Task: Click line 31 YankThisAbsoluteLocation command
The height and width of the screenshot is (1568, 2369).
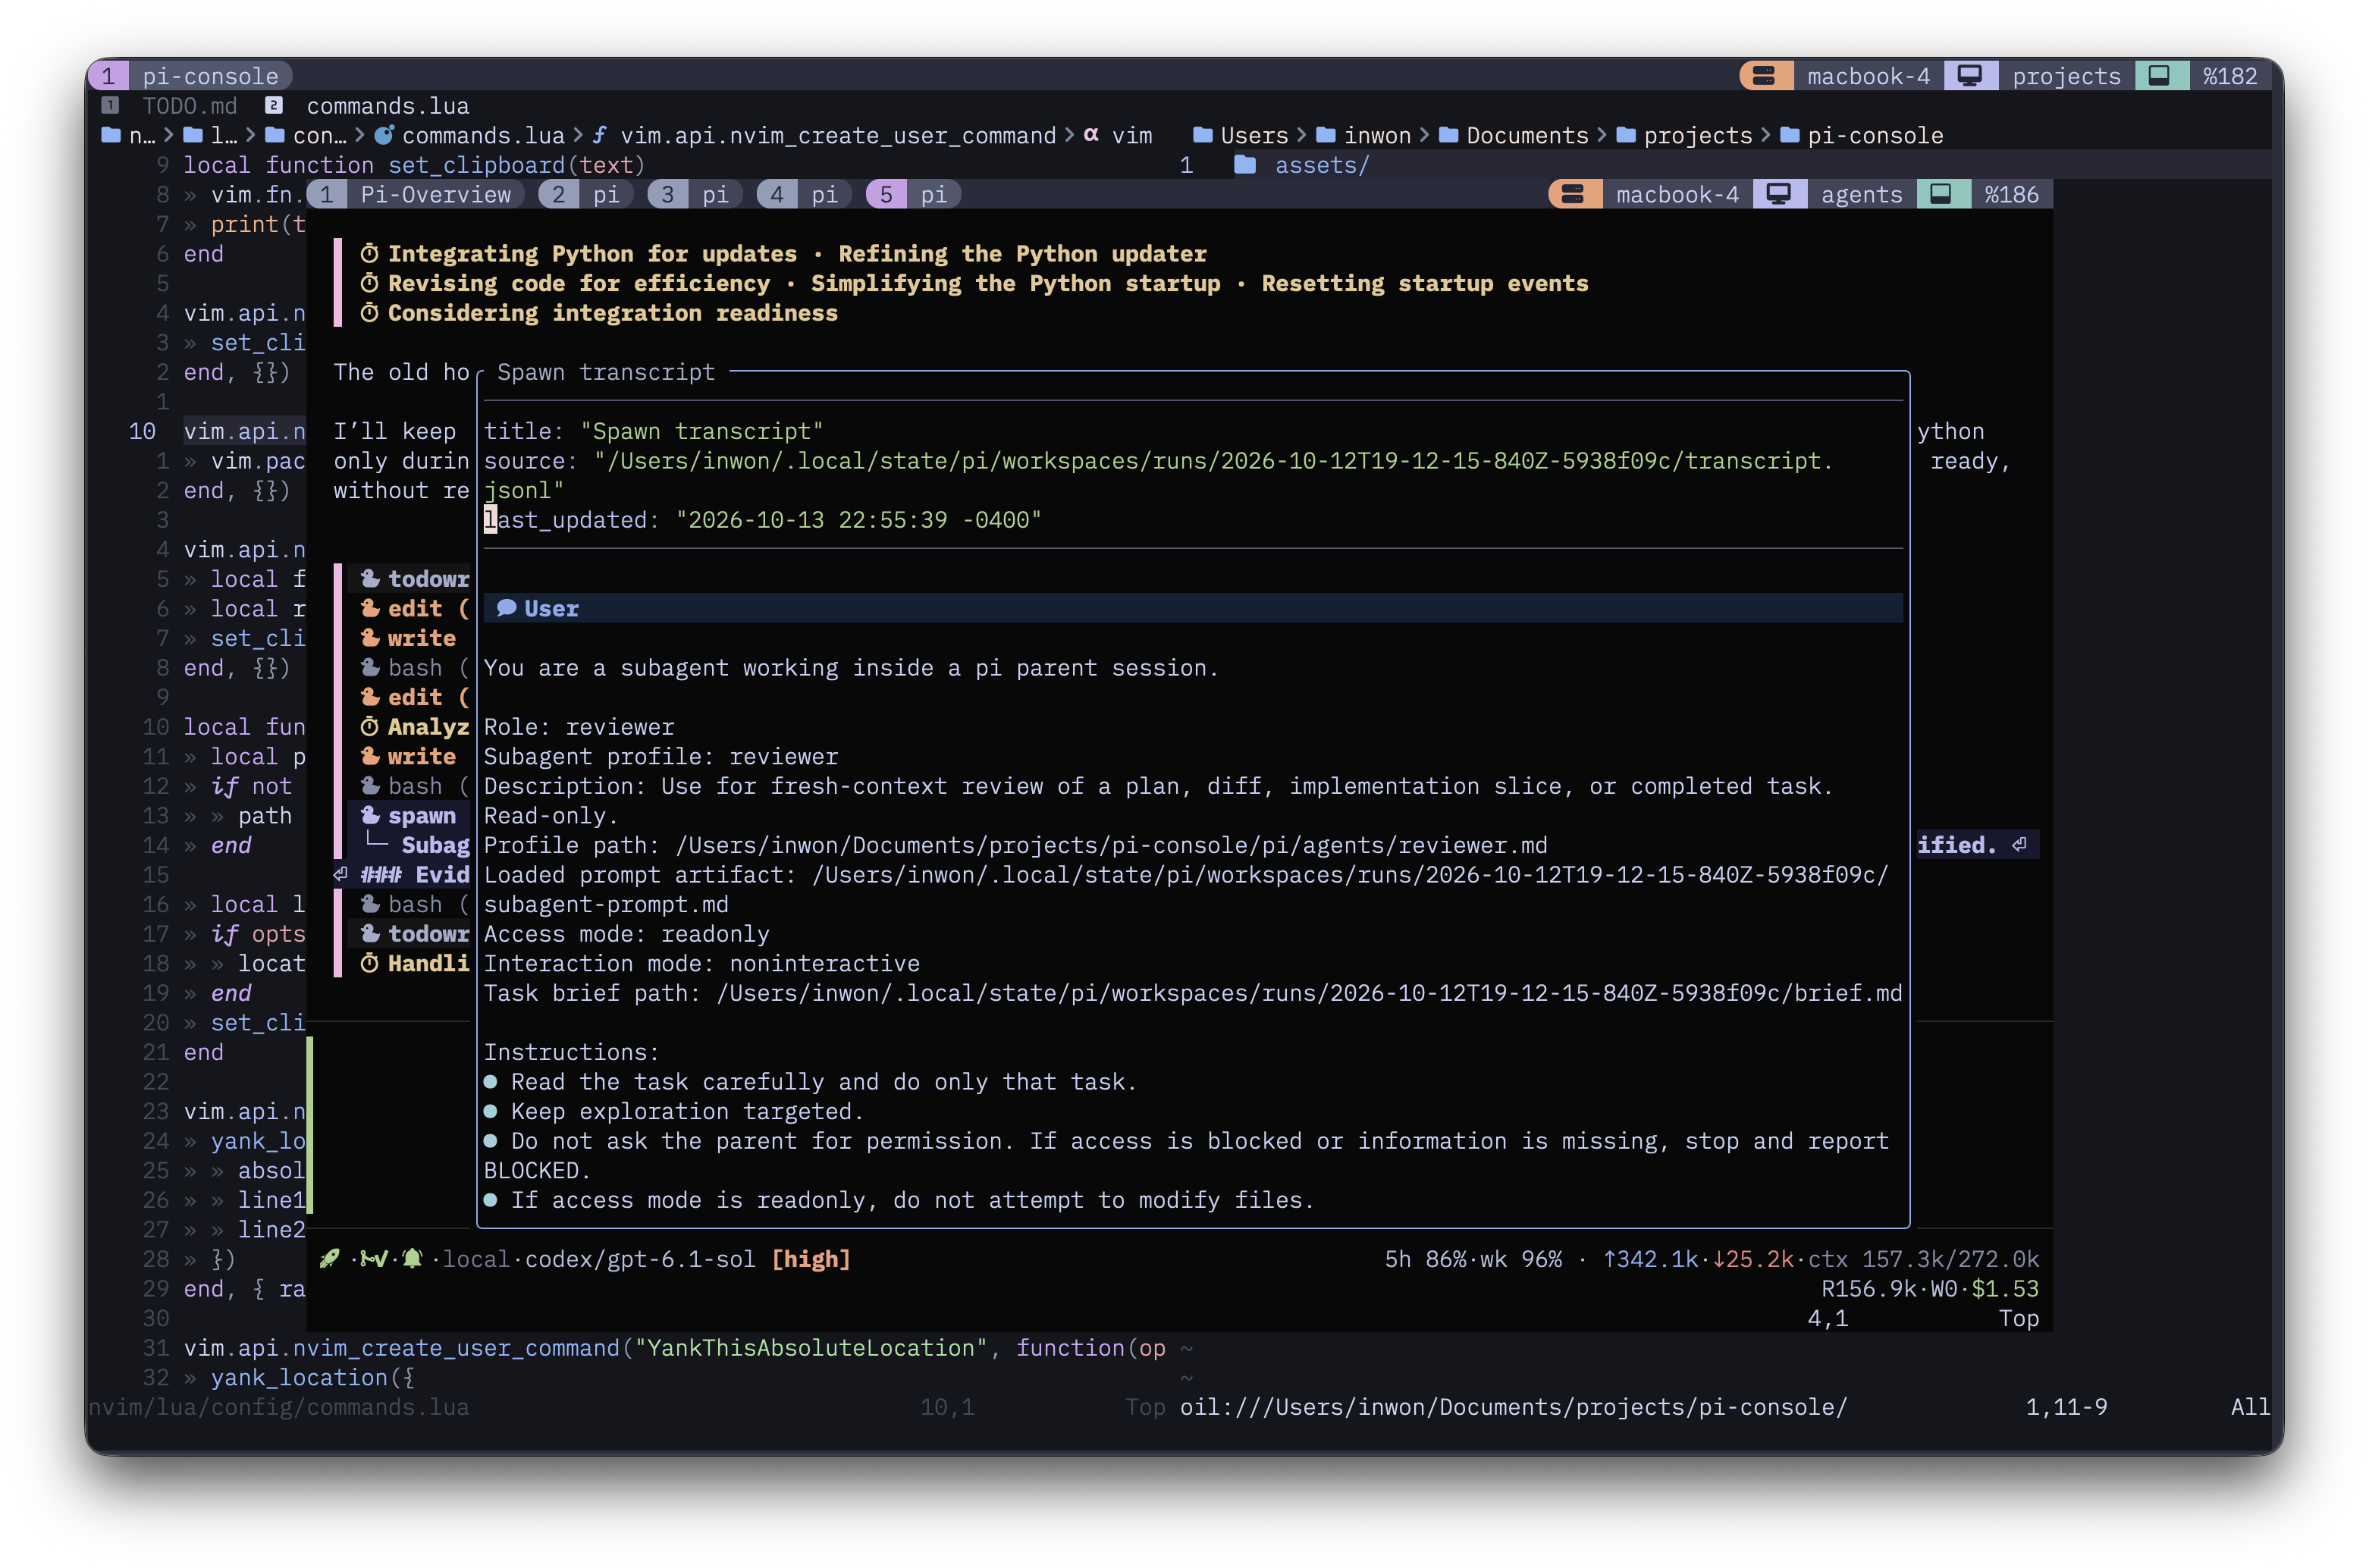Action: click(x=674, y=1348)
